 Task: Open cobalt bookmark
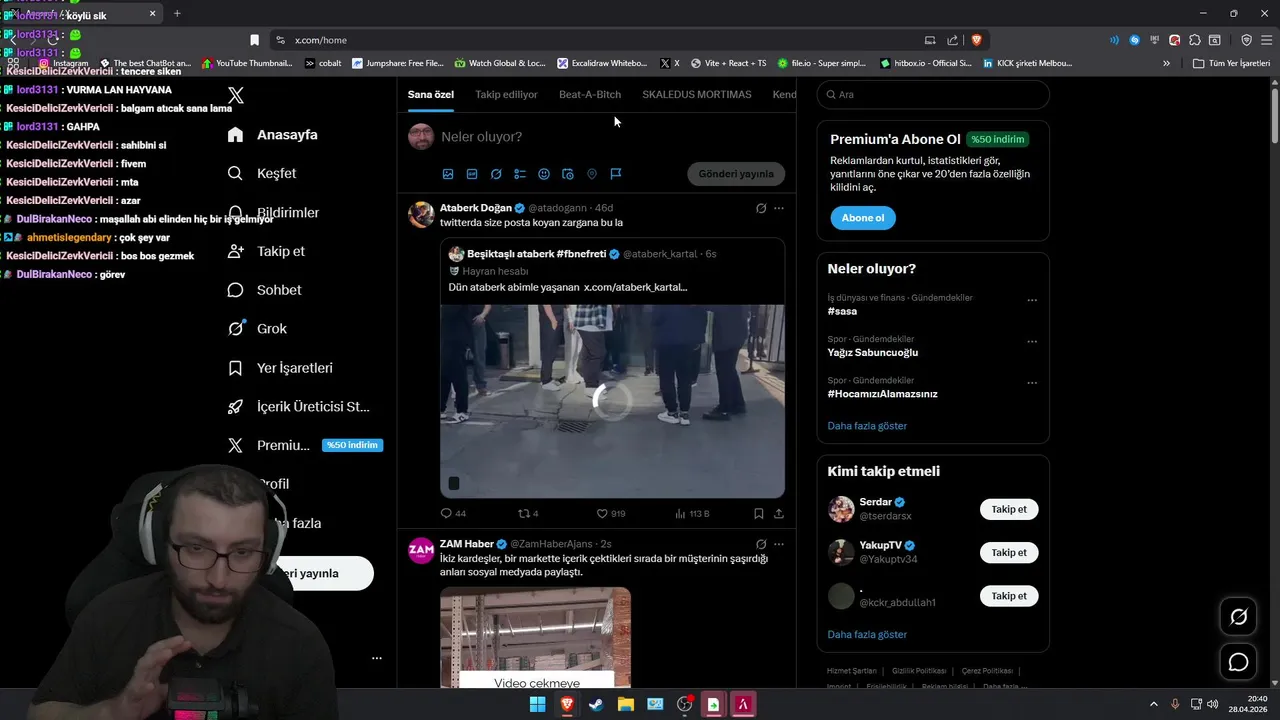coord(322,63)
